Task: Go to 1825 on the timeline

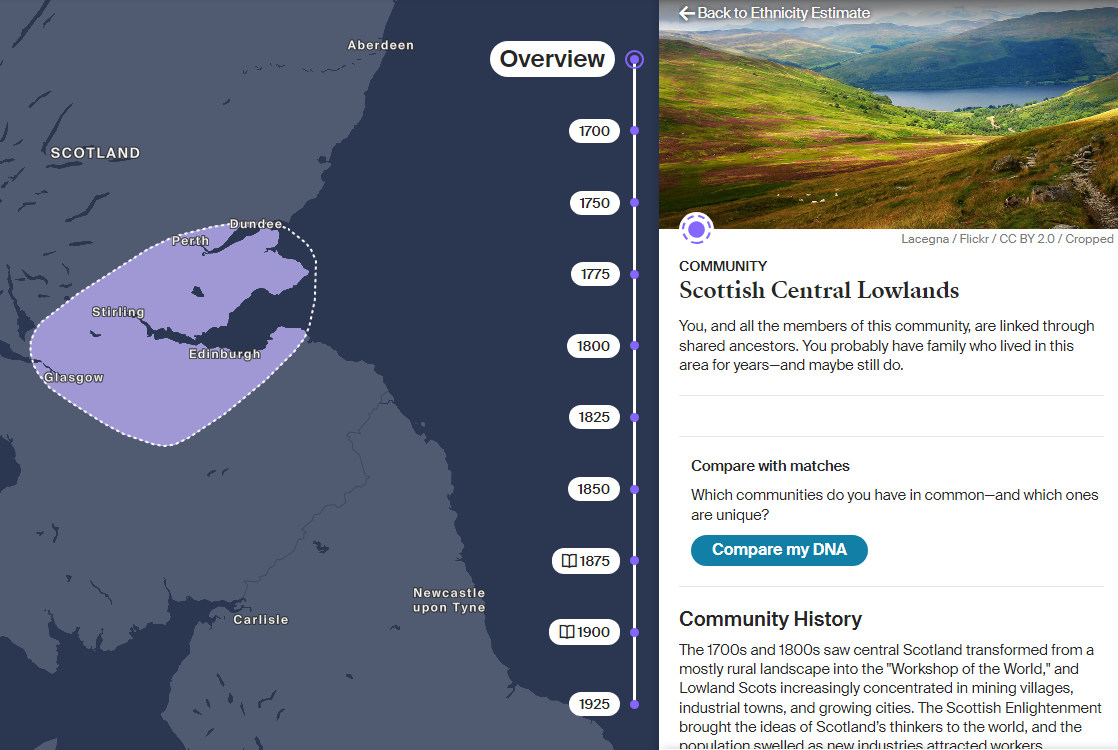Action: [x=594, y=417]
